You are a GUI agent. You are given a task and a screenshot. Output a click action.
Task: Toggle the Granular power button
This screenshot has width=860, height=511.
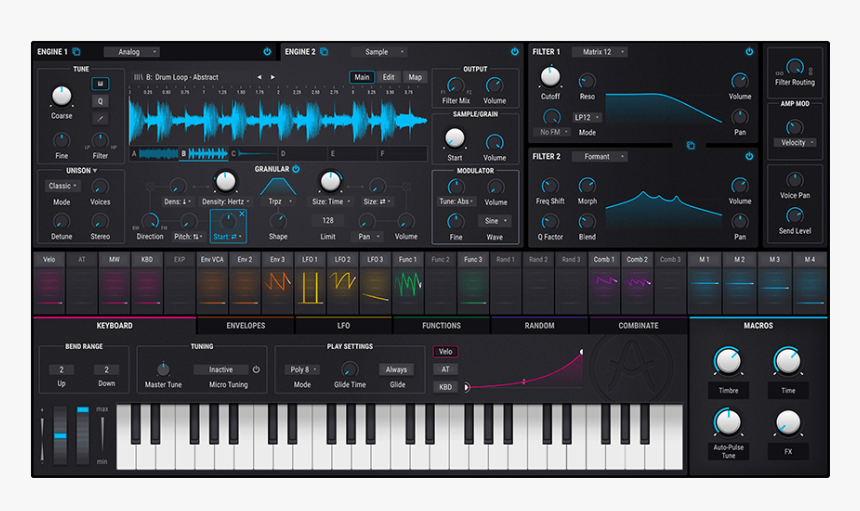pos(296,169)
